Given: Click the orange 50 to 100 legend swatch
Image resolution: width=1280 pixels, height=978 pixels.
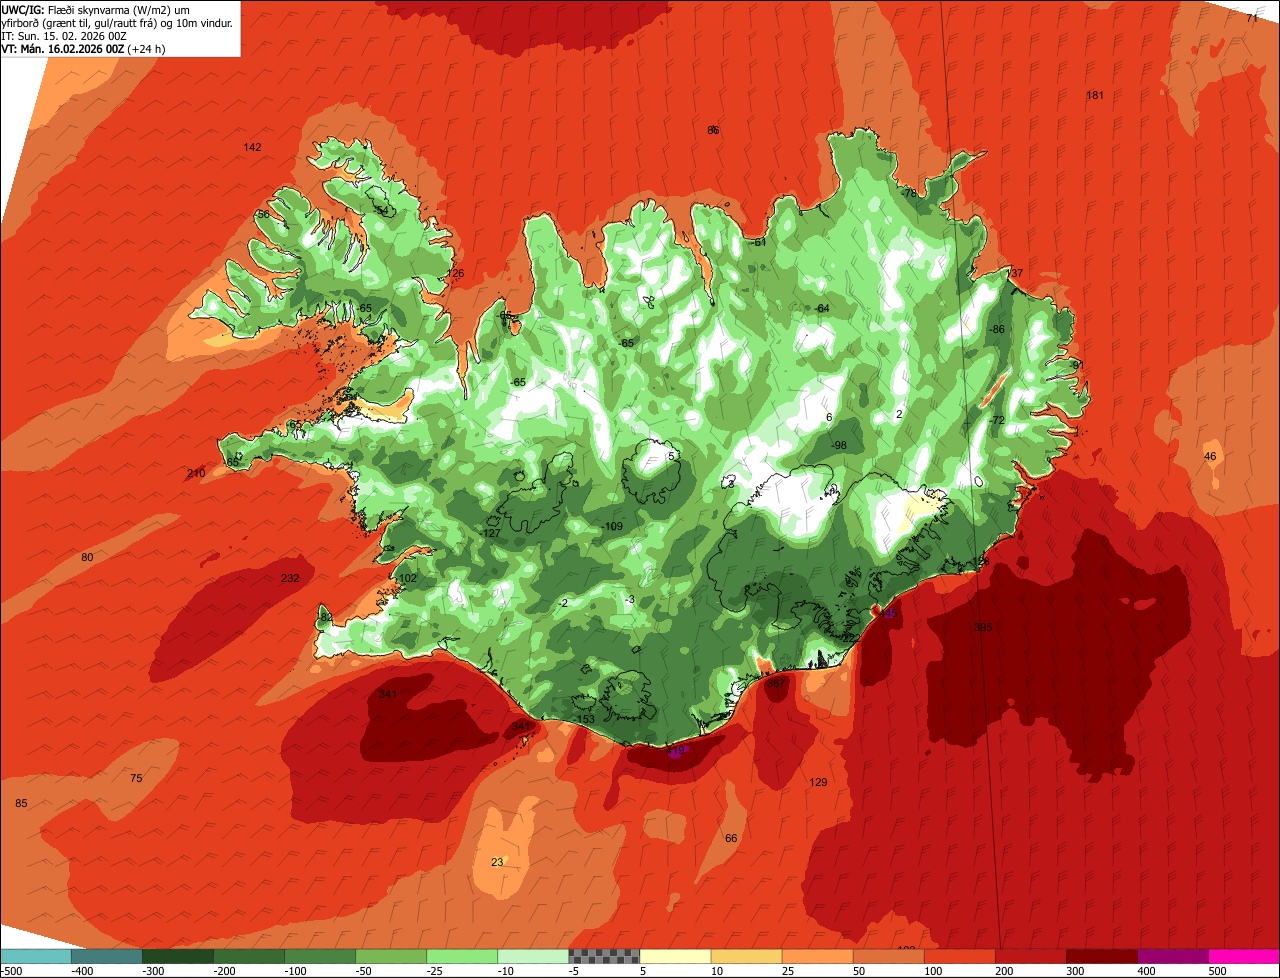Looking at the screenshot, I should point(888,956).
